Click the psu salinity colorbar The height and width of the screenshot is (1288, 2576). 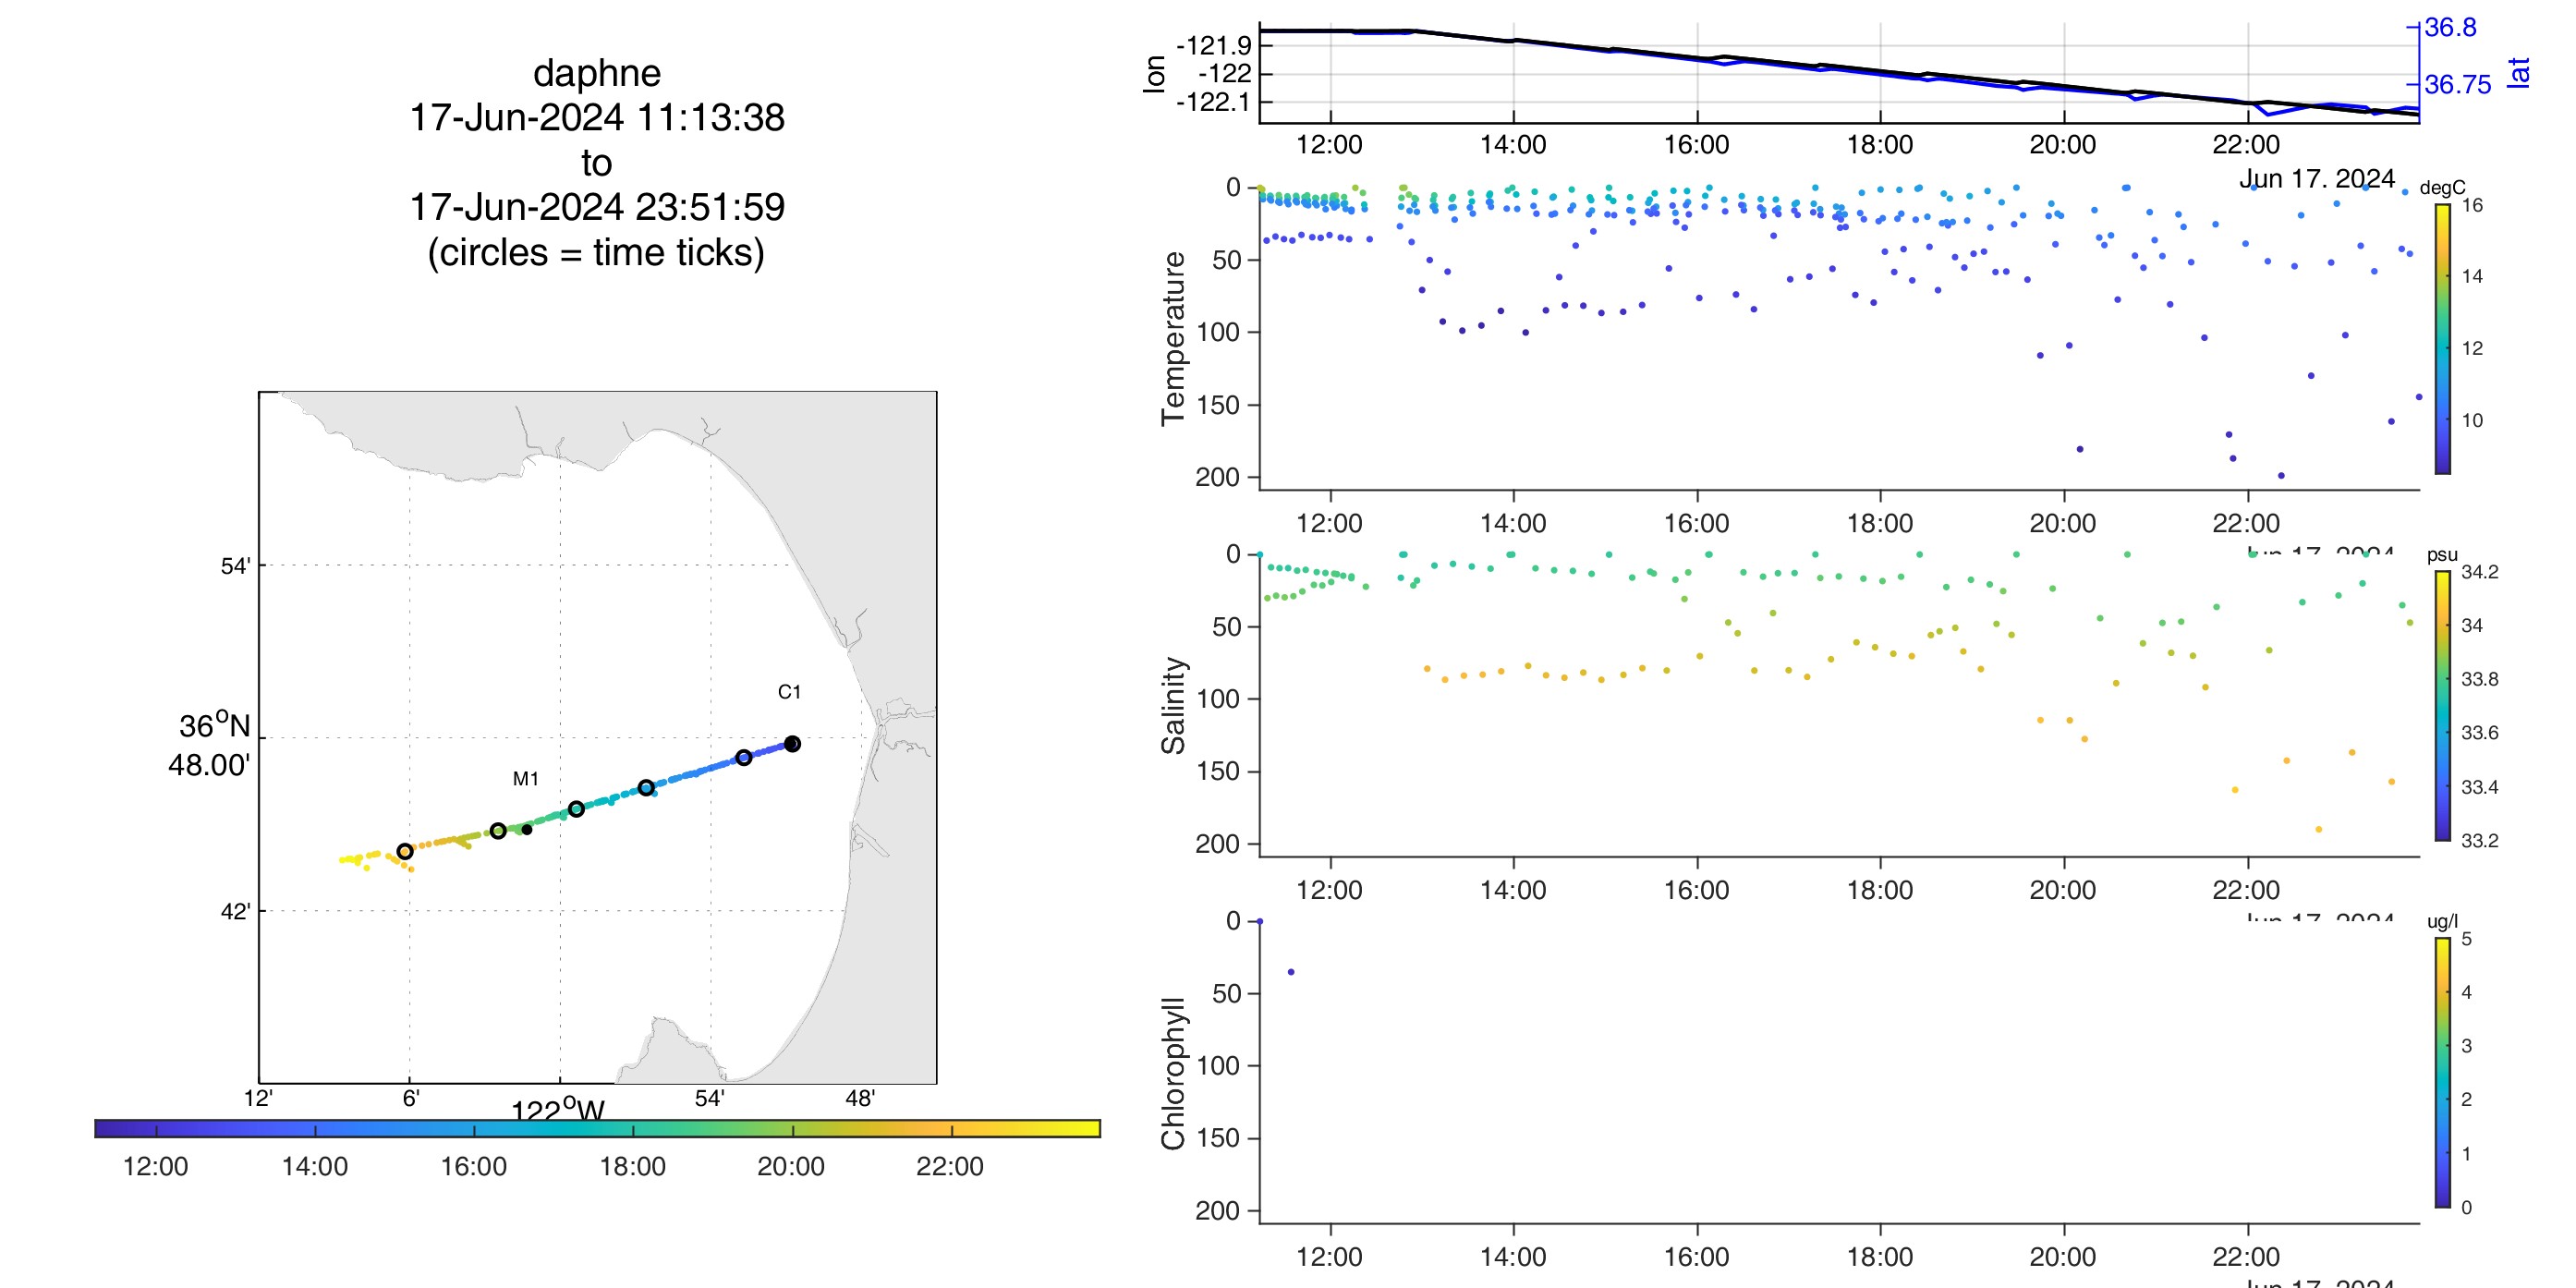[x=2443, y=705]
